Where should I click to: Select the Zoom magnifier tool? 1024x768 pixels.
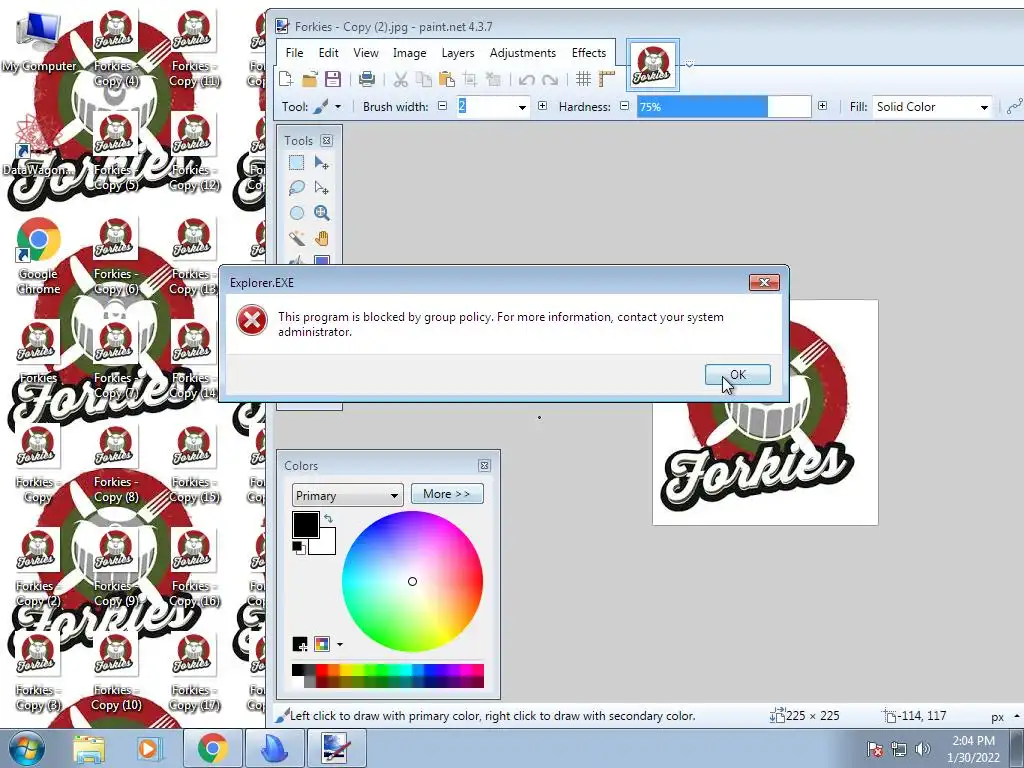point(321,213)
